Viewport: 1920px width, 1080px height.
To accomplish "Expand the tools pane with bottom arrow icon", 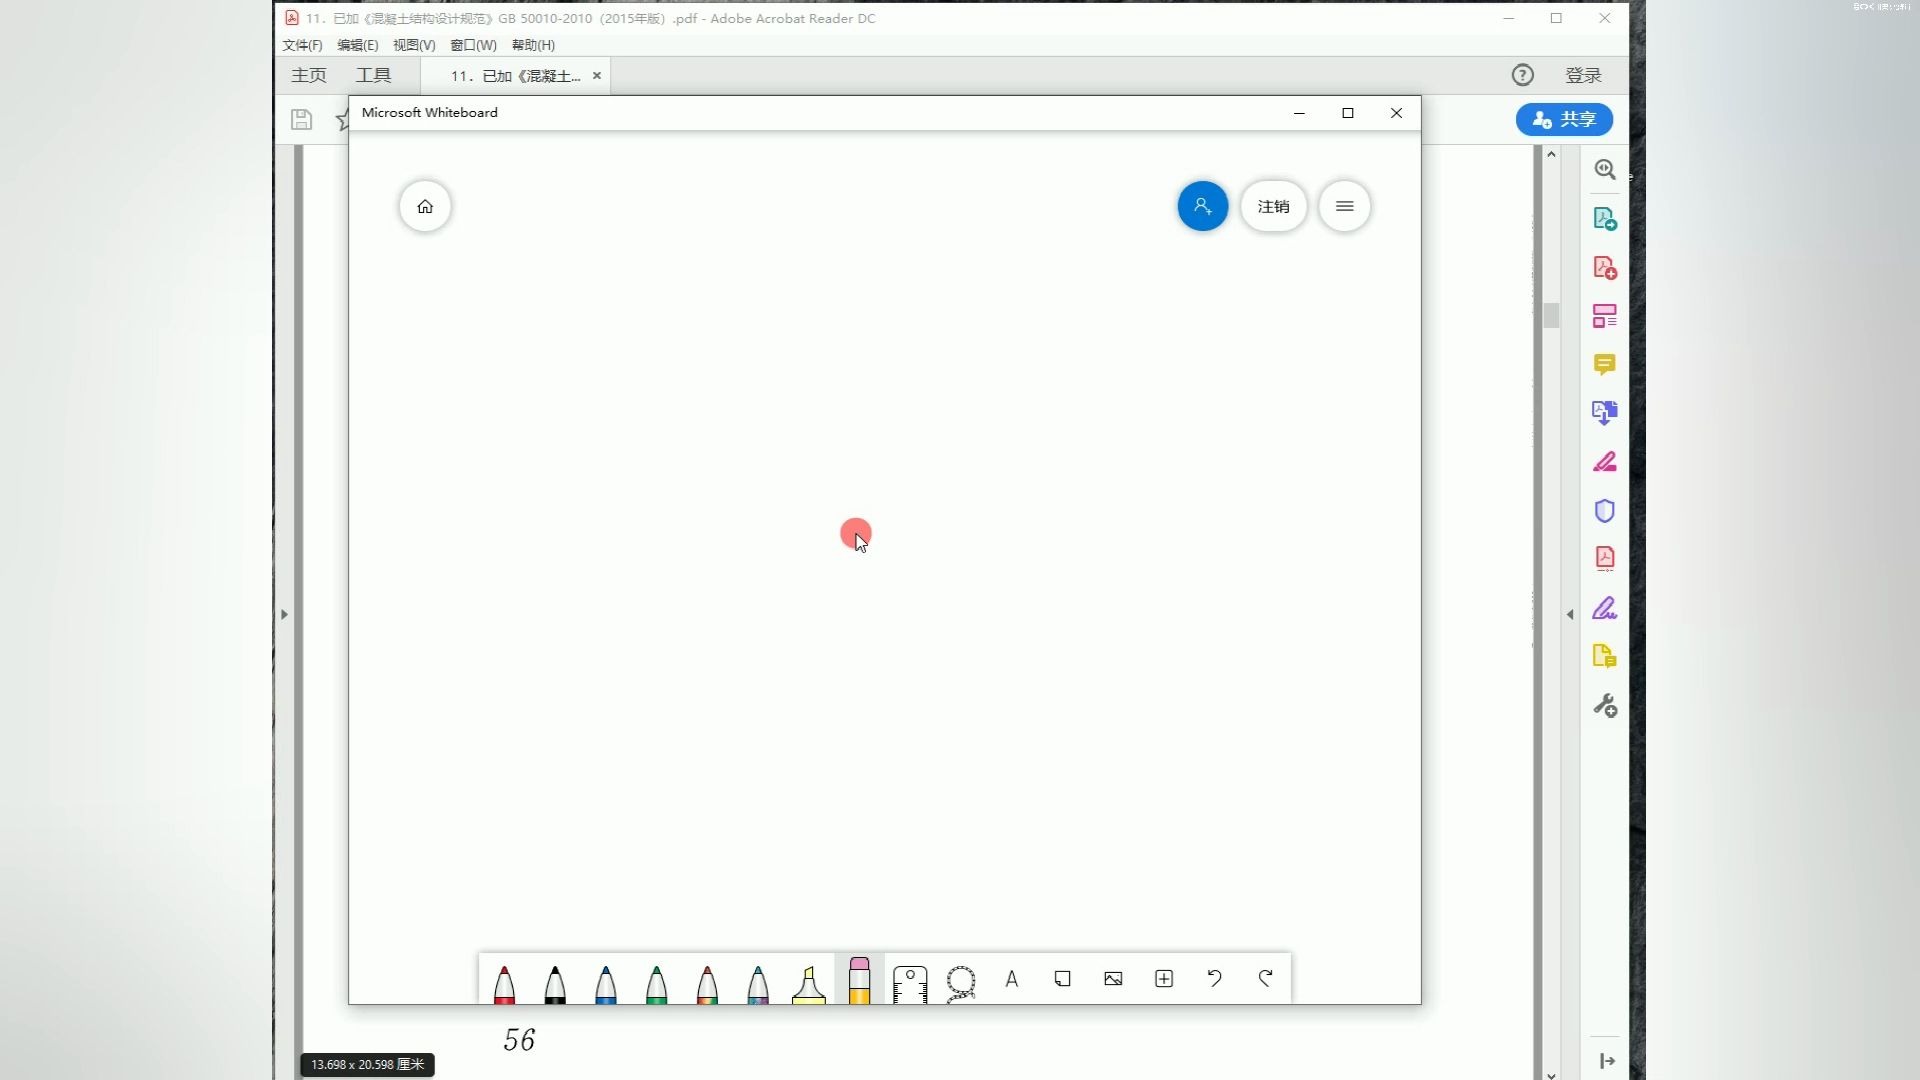I will tap(1606, 1061).
